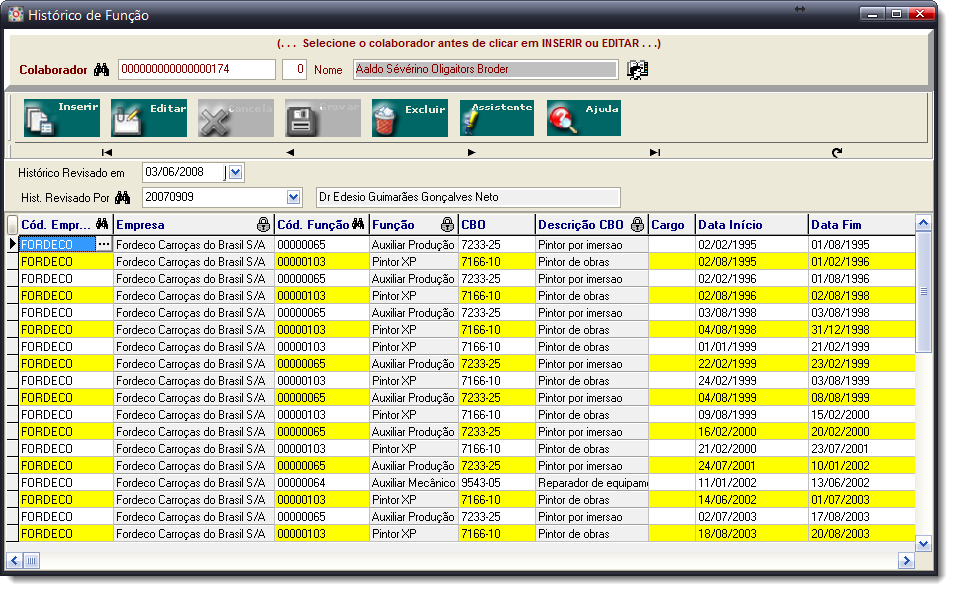Refresh records with navigator refresh icon

[837, 152]
